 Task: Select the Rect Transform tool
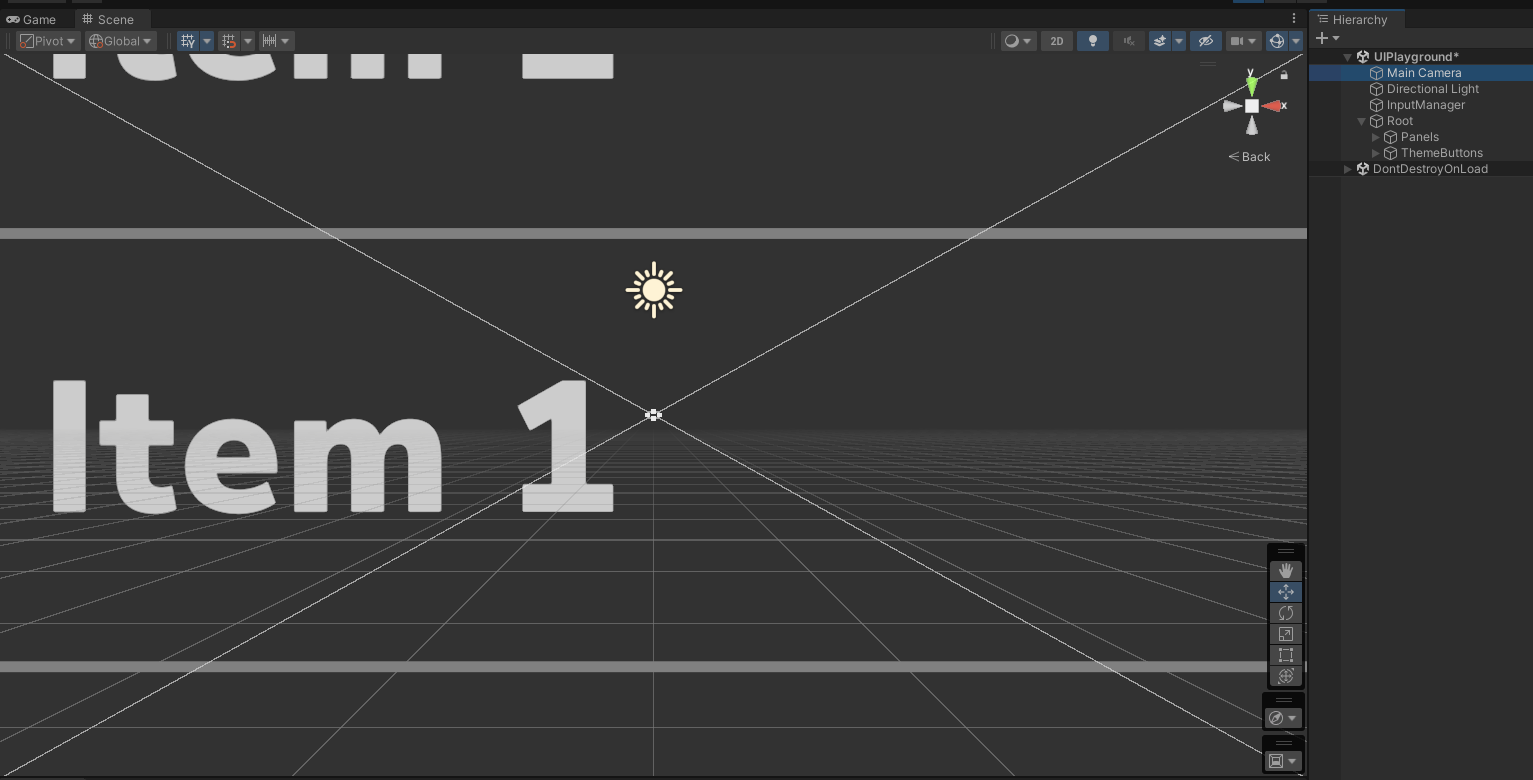click(x=1285, y=654)
